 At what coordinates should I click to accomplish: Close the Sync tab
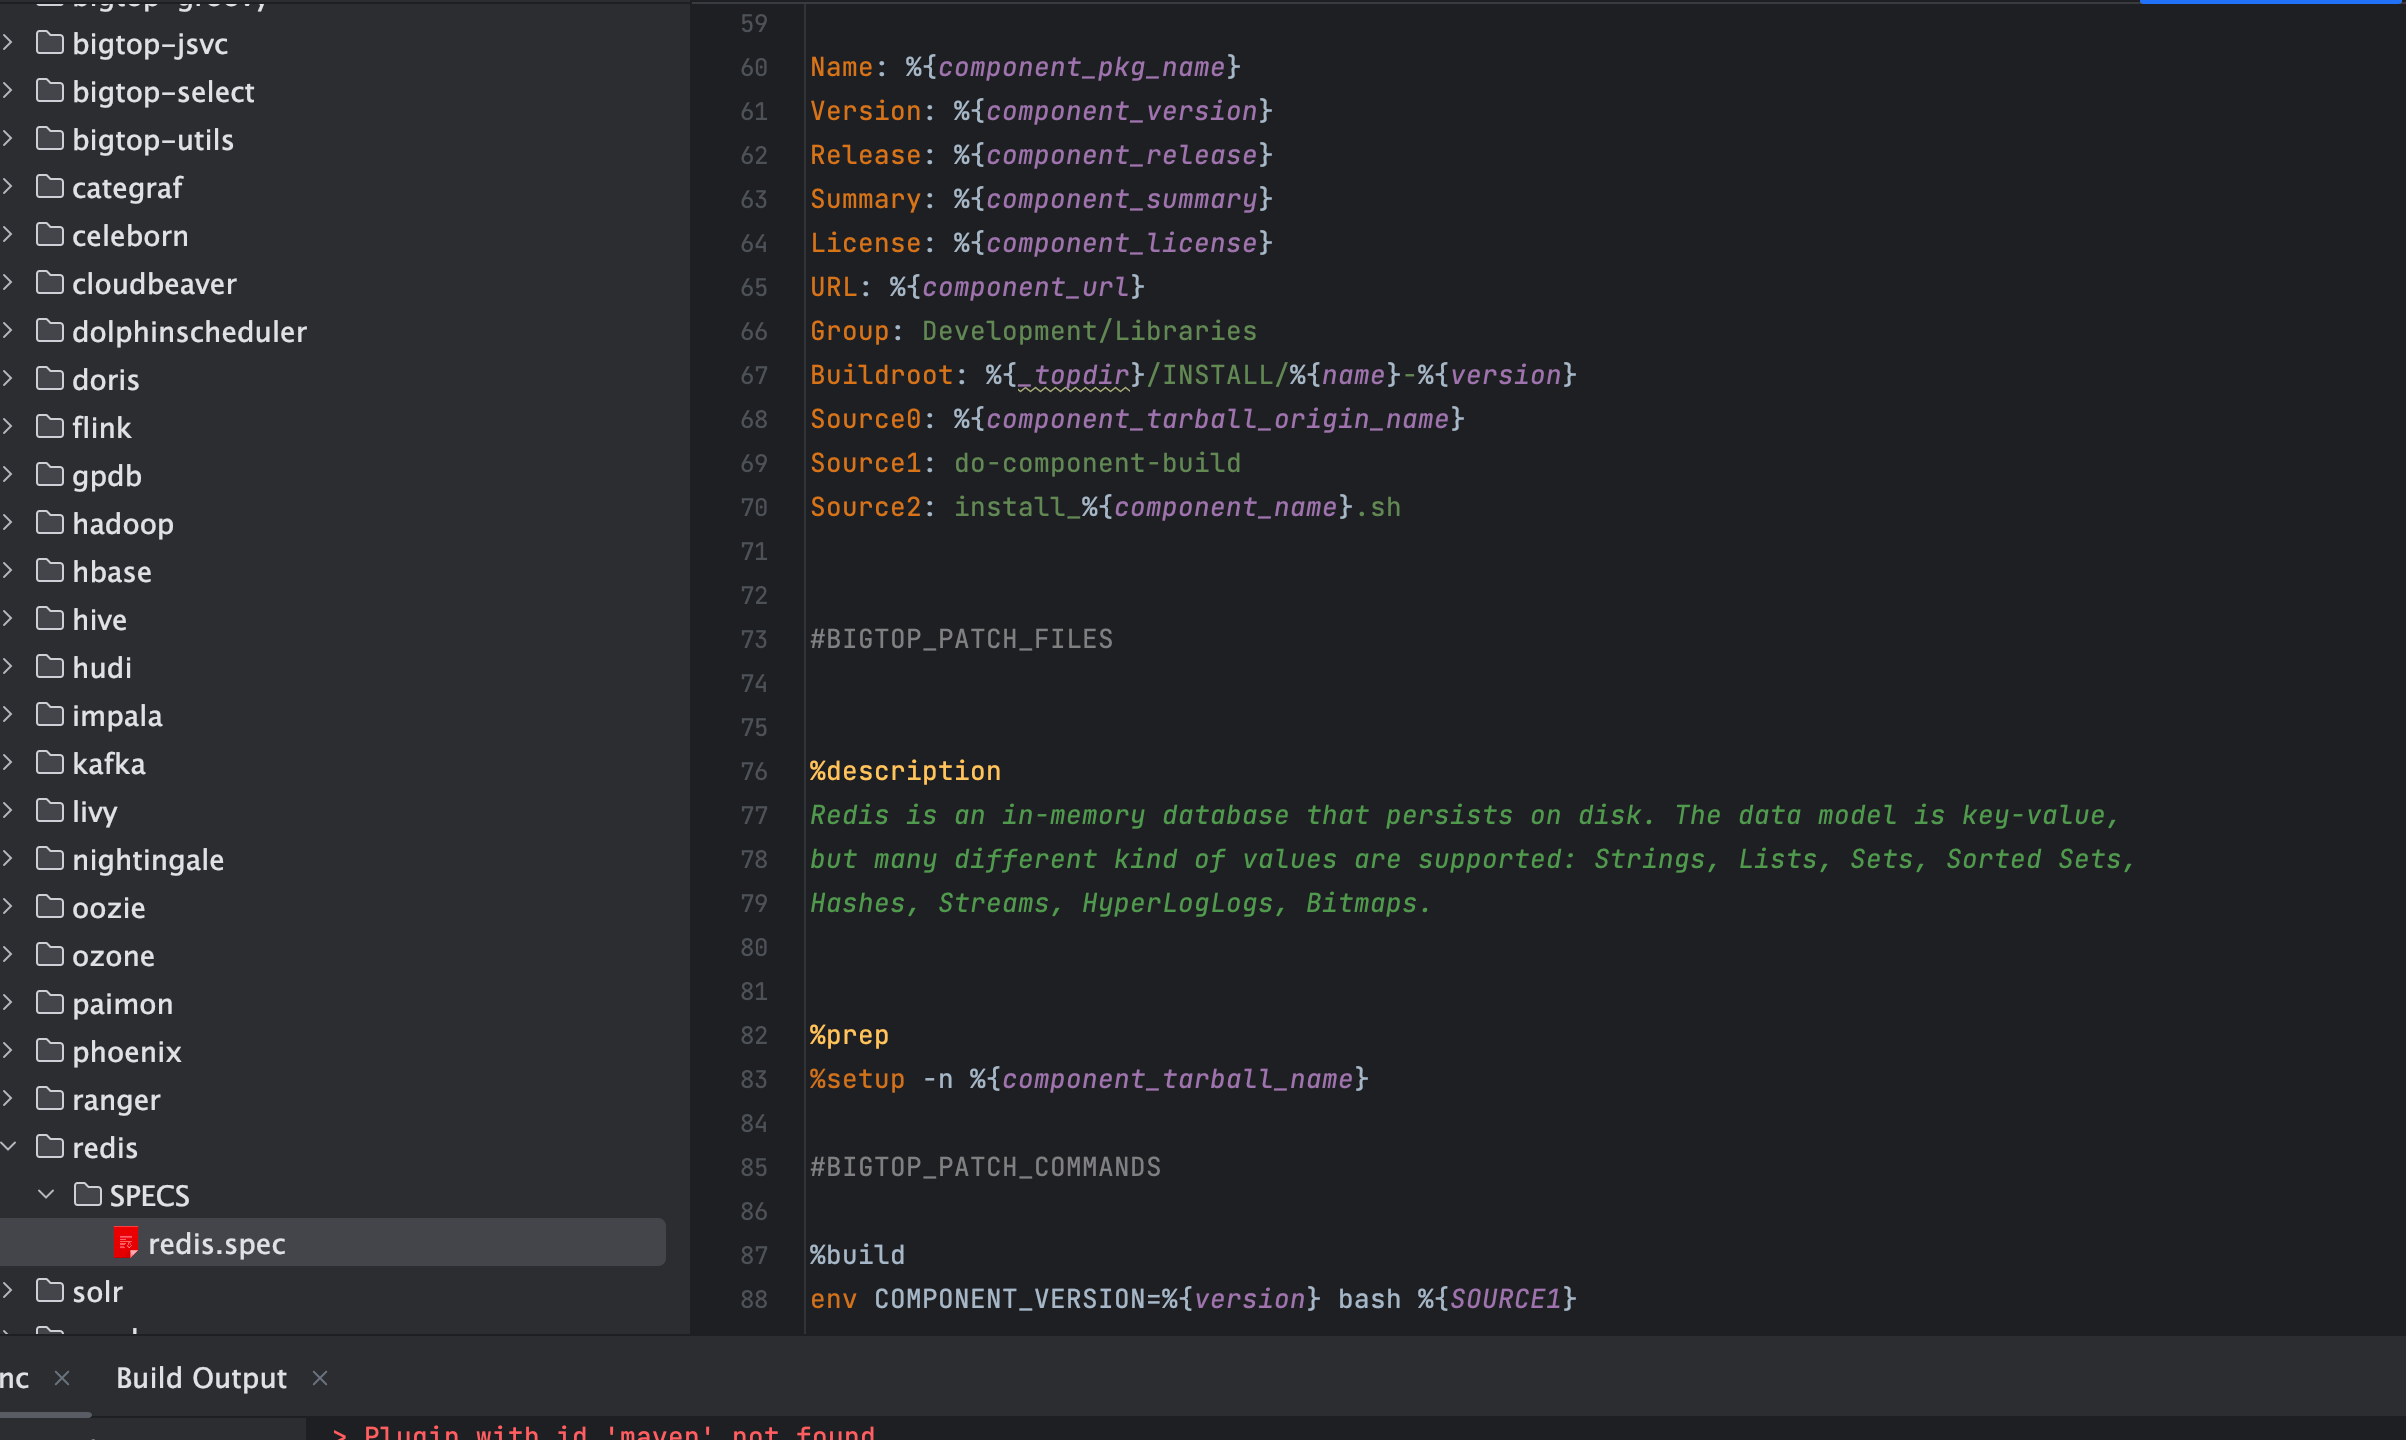(62, 1378)
